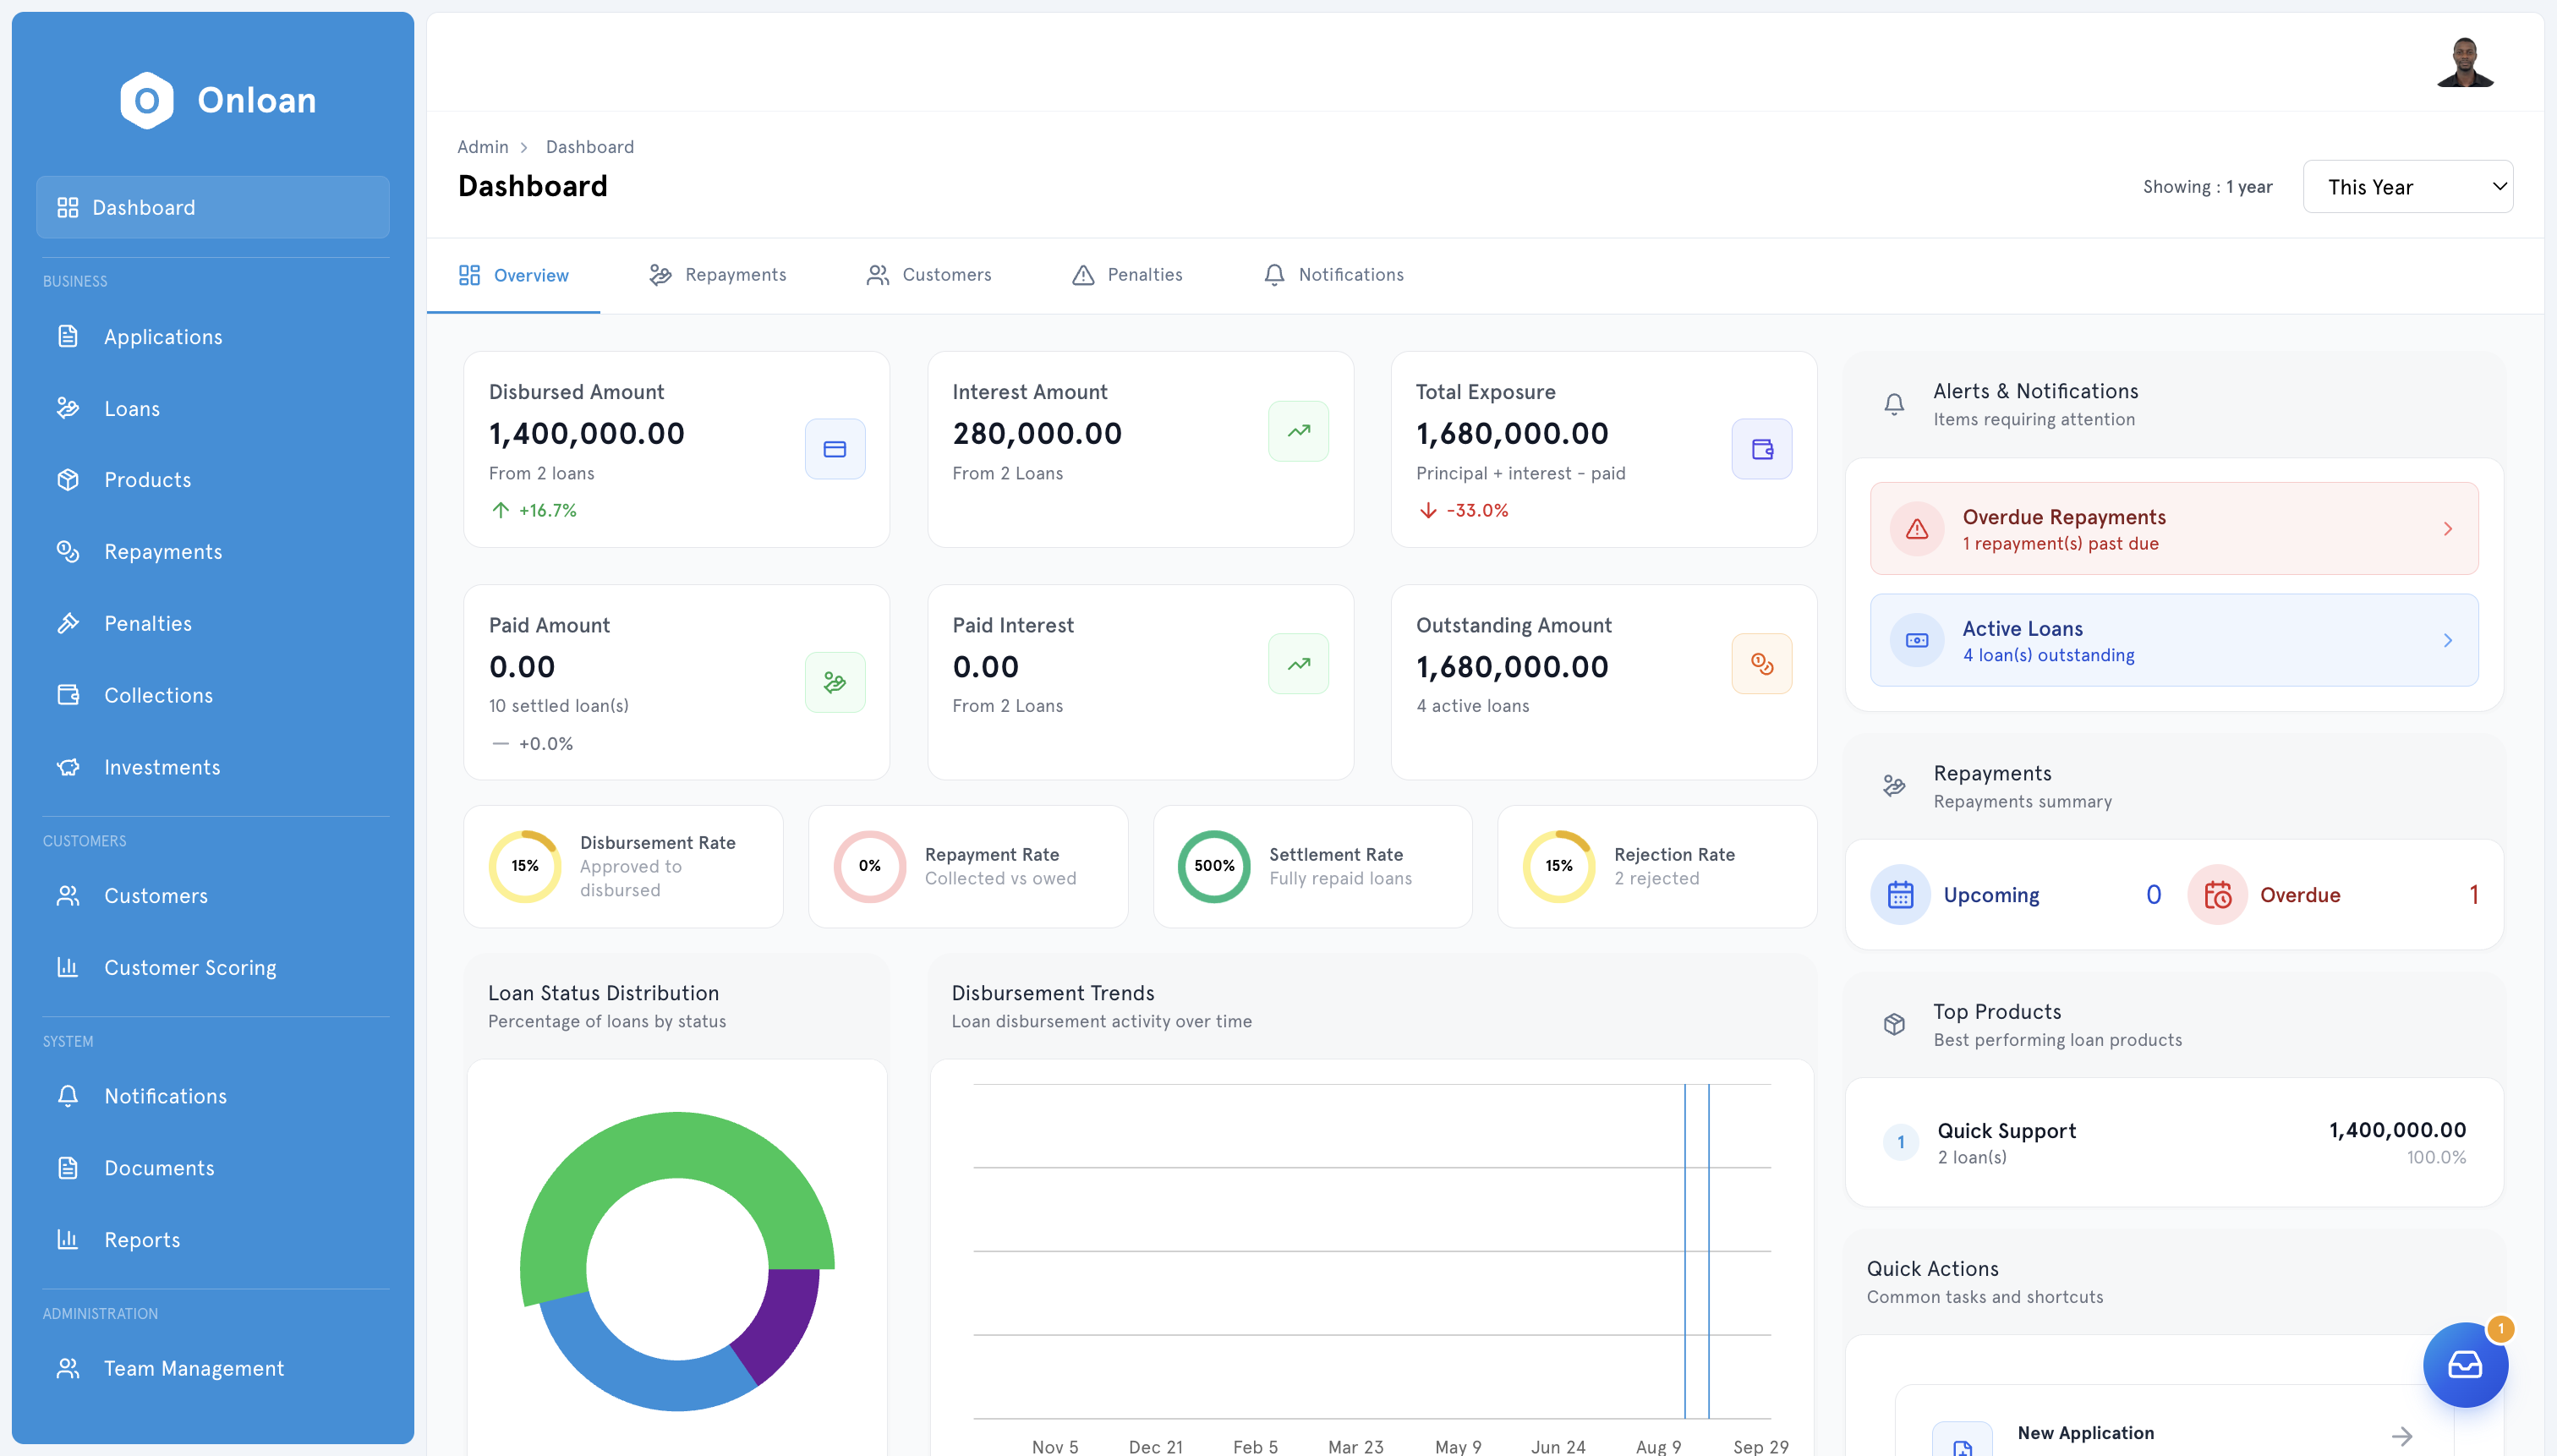The image size is (2557, 1456).
Task: Open Customers in the left sidebar
Action: [x=213, y=896]
